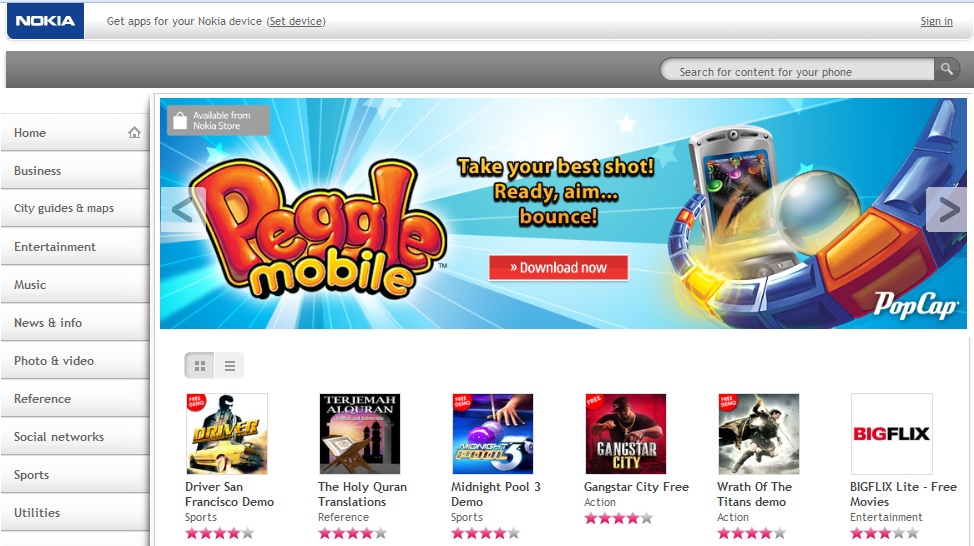Click Sign in link
974x546 pixels.
click(x=936, y=21)
